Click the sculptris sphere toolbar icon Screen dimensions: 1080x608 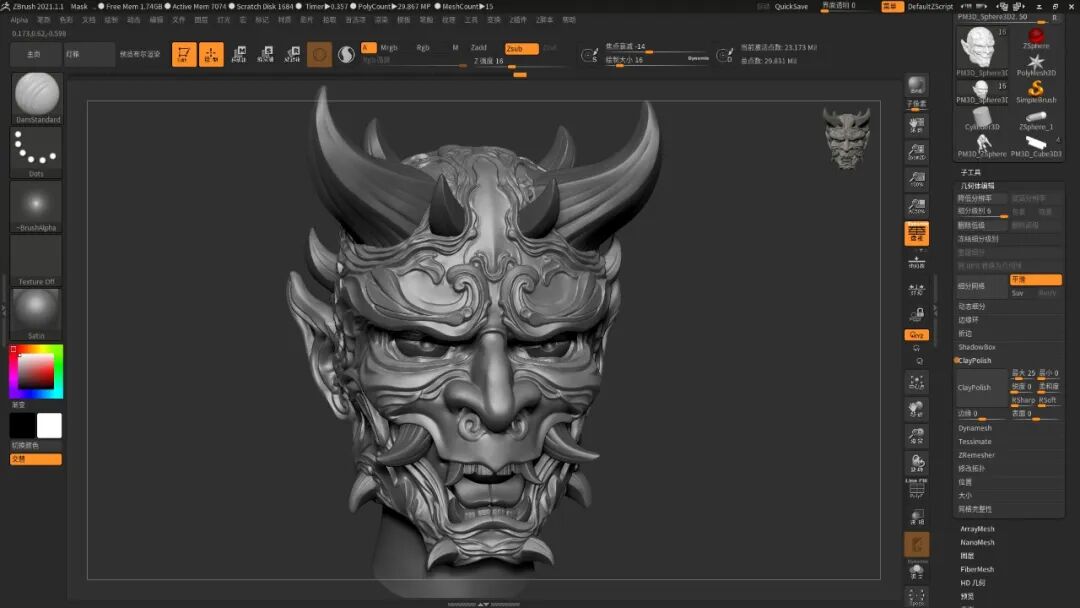(346, 54)
